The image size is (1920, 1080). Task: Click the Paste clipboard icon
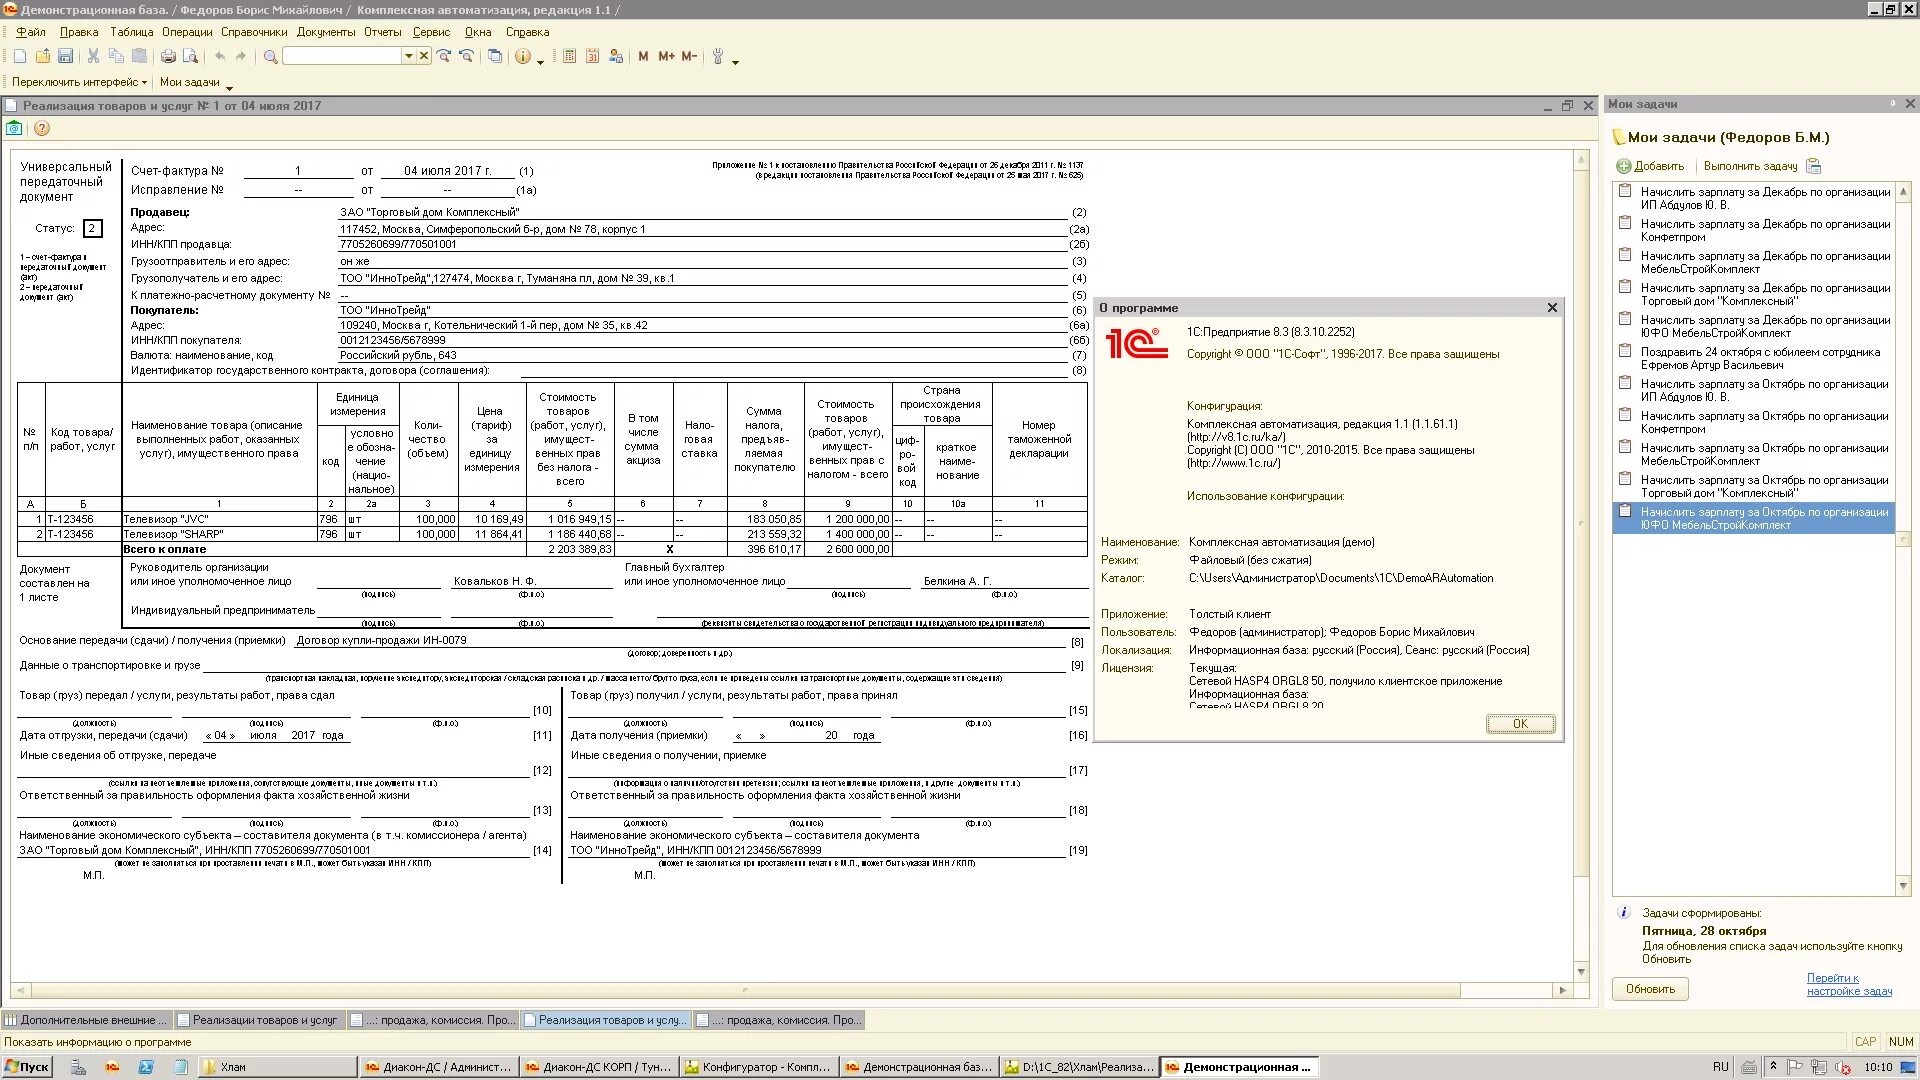139,57
